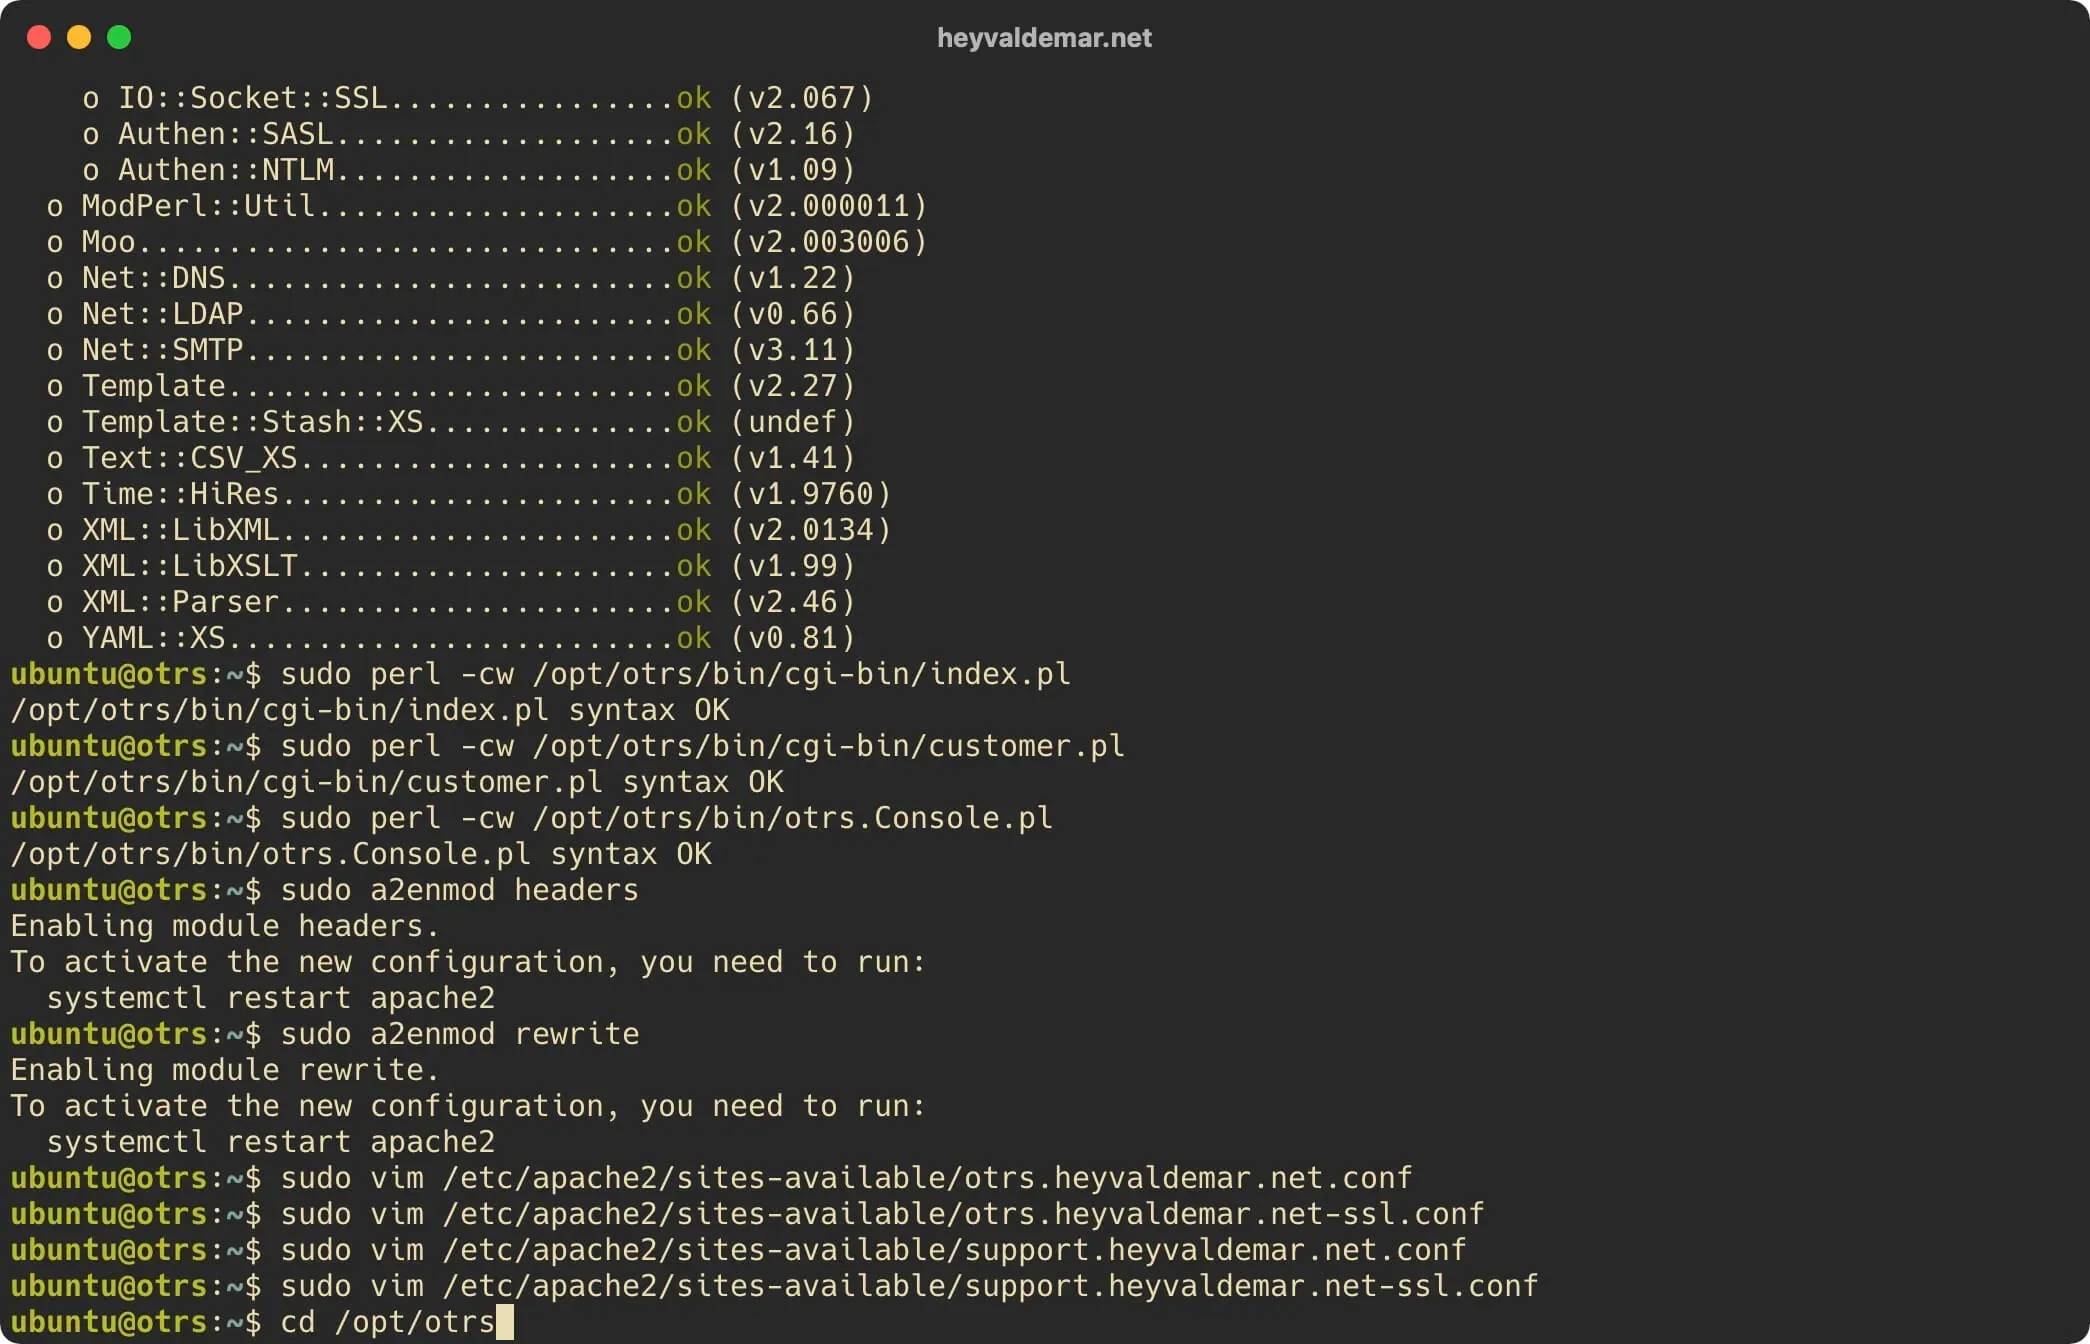The image size is (2090, 1344).
Task: Select the Template::Stash::XS module name
Action: (253, 422)
